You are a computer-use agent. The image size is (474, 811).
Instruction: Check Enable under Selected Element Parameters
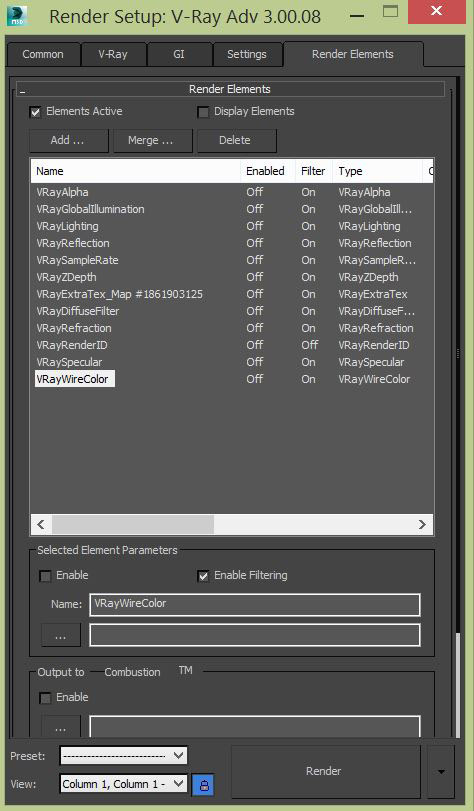pos(46,576)
